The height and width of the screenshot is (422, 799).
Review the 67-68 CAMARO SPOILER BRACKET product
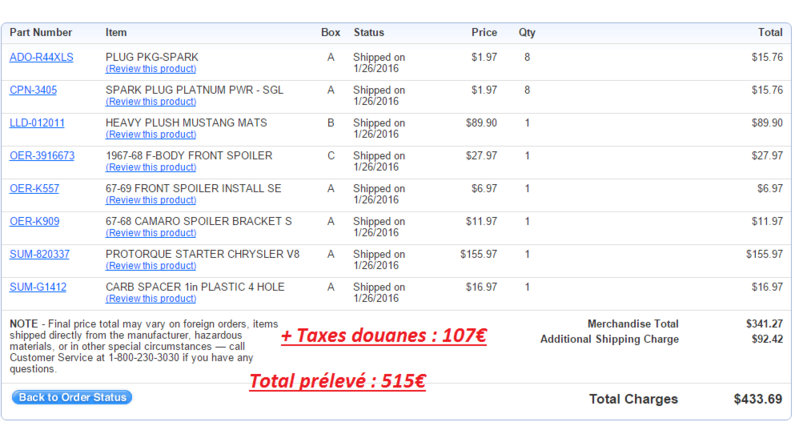151,233
